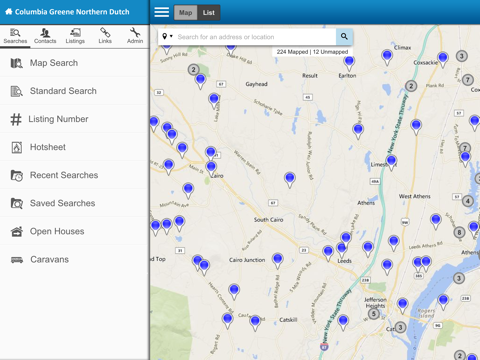Switch to List view toggle
The image size is (480, 360).
[x=209, y=13]
